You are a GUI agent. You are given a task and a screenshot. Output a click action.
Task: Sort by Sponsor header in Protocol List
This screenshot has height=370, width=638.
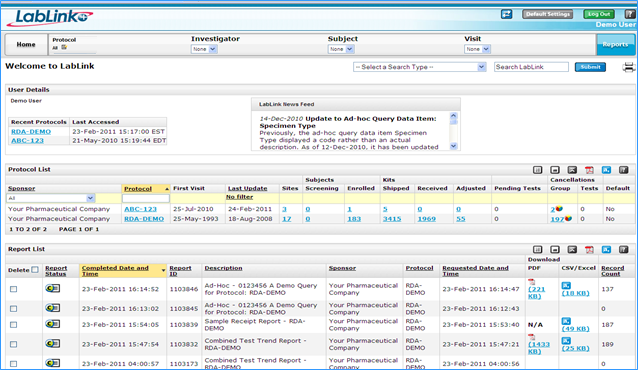tap(22, 188)
